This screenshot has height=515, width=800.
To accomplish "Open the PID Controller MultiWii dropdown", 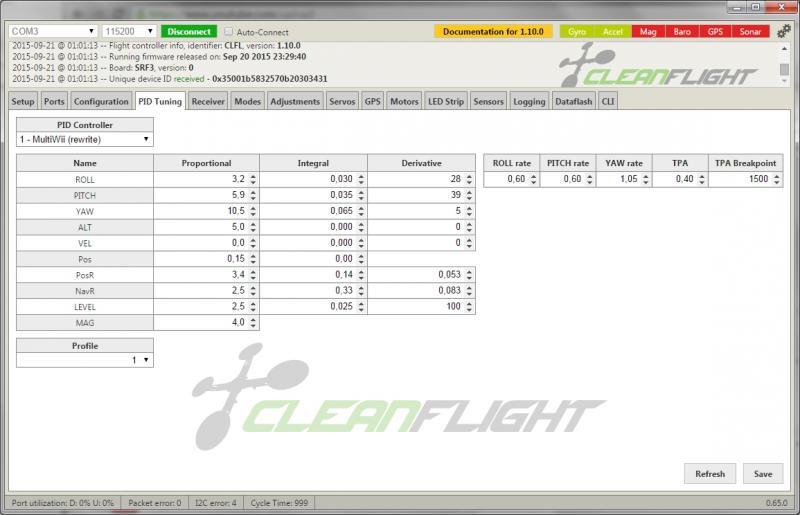I will click(85, 139).
